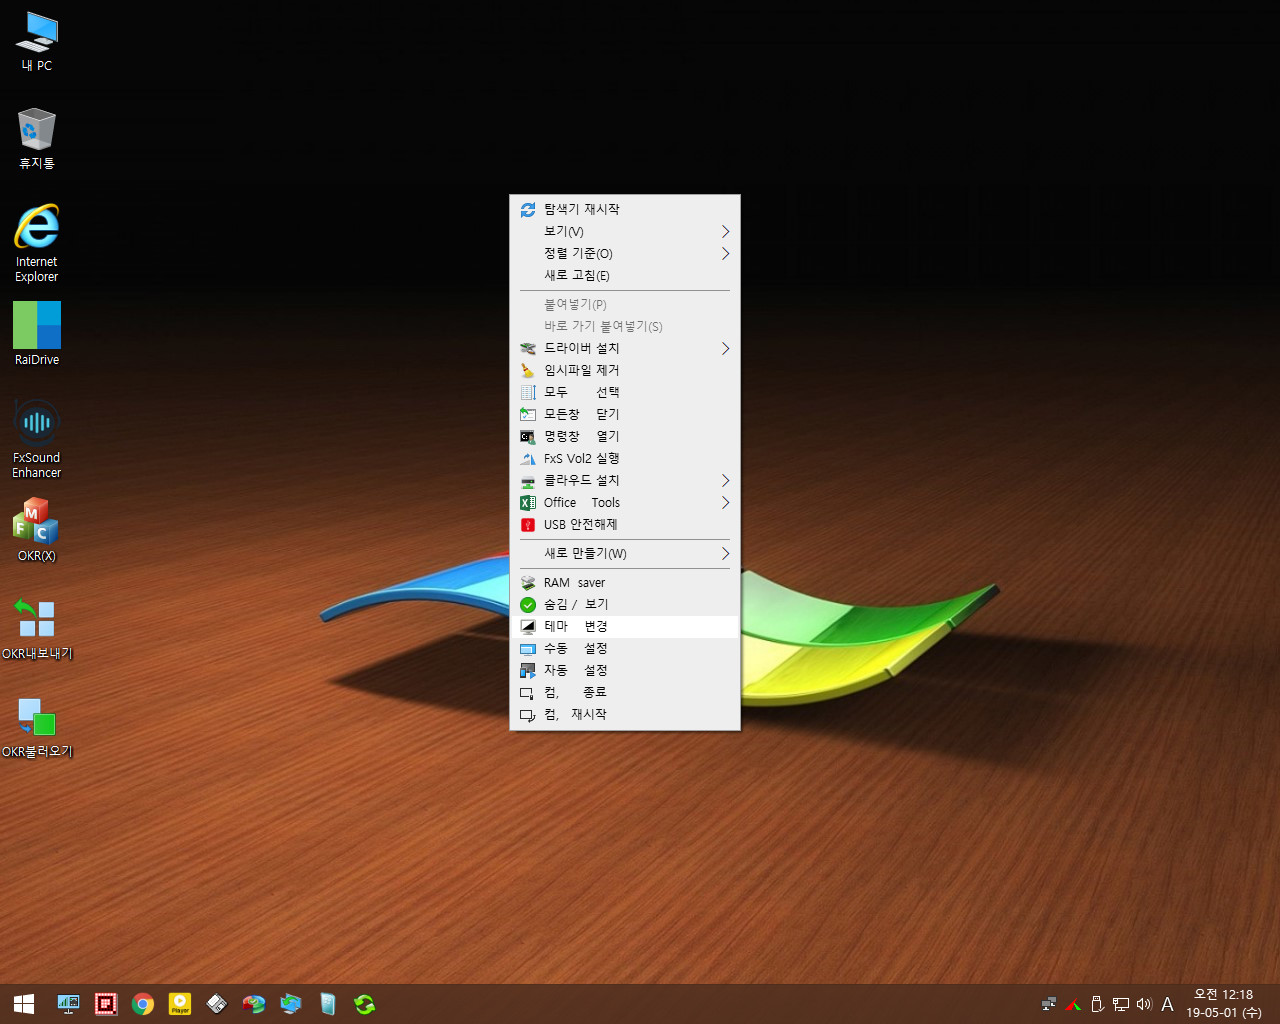Choose 컴, 재시작 restart entry
This screenshot has height=1024, width=1280.
click(x=625, y=714)
